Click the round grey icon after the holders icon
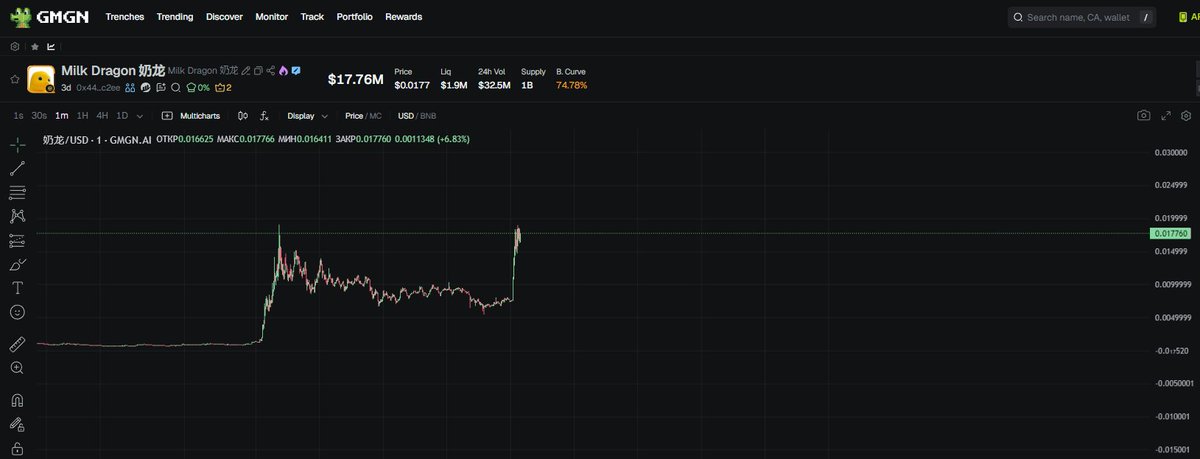The image size is (1200, 459). (x=145, y=88)
